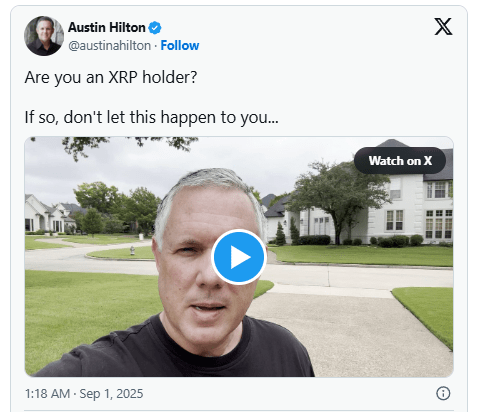Click the blue verified checkmark badge
The height and width of the screenshot is (412, 486).
pyautogui.click(x=155, y=28)
